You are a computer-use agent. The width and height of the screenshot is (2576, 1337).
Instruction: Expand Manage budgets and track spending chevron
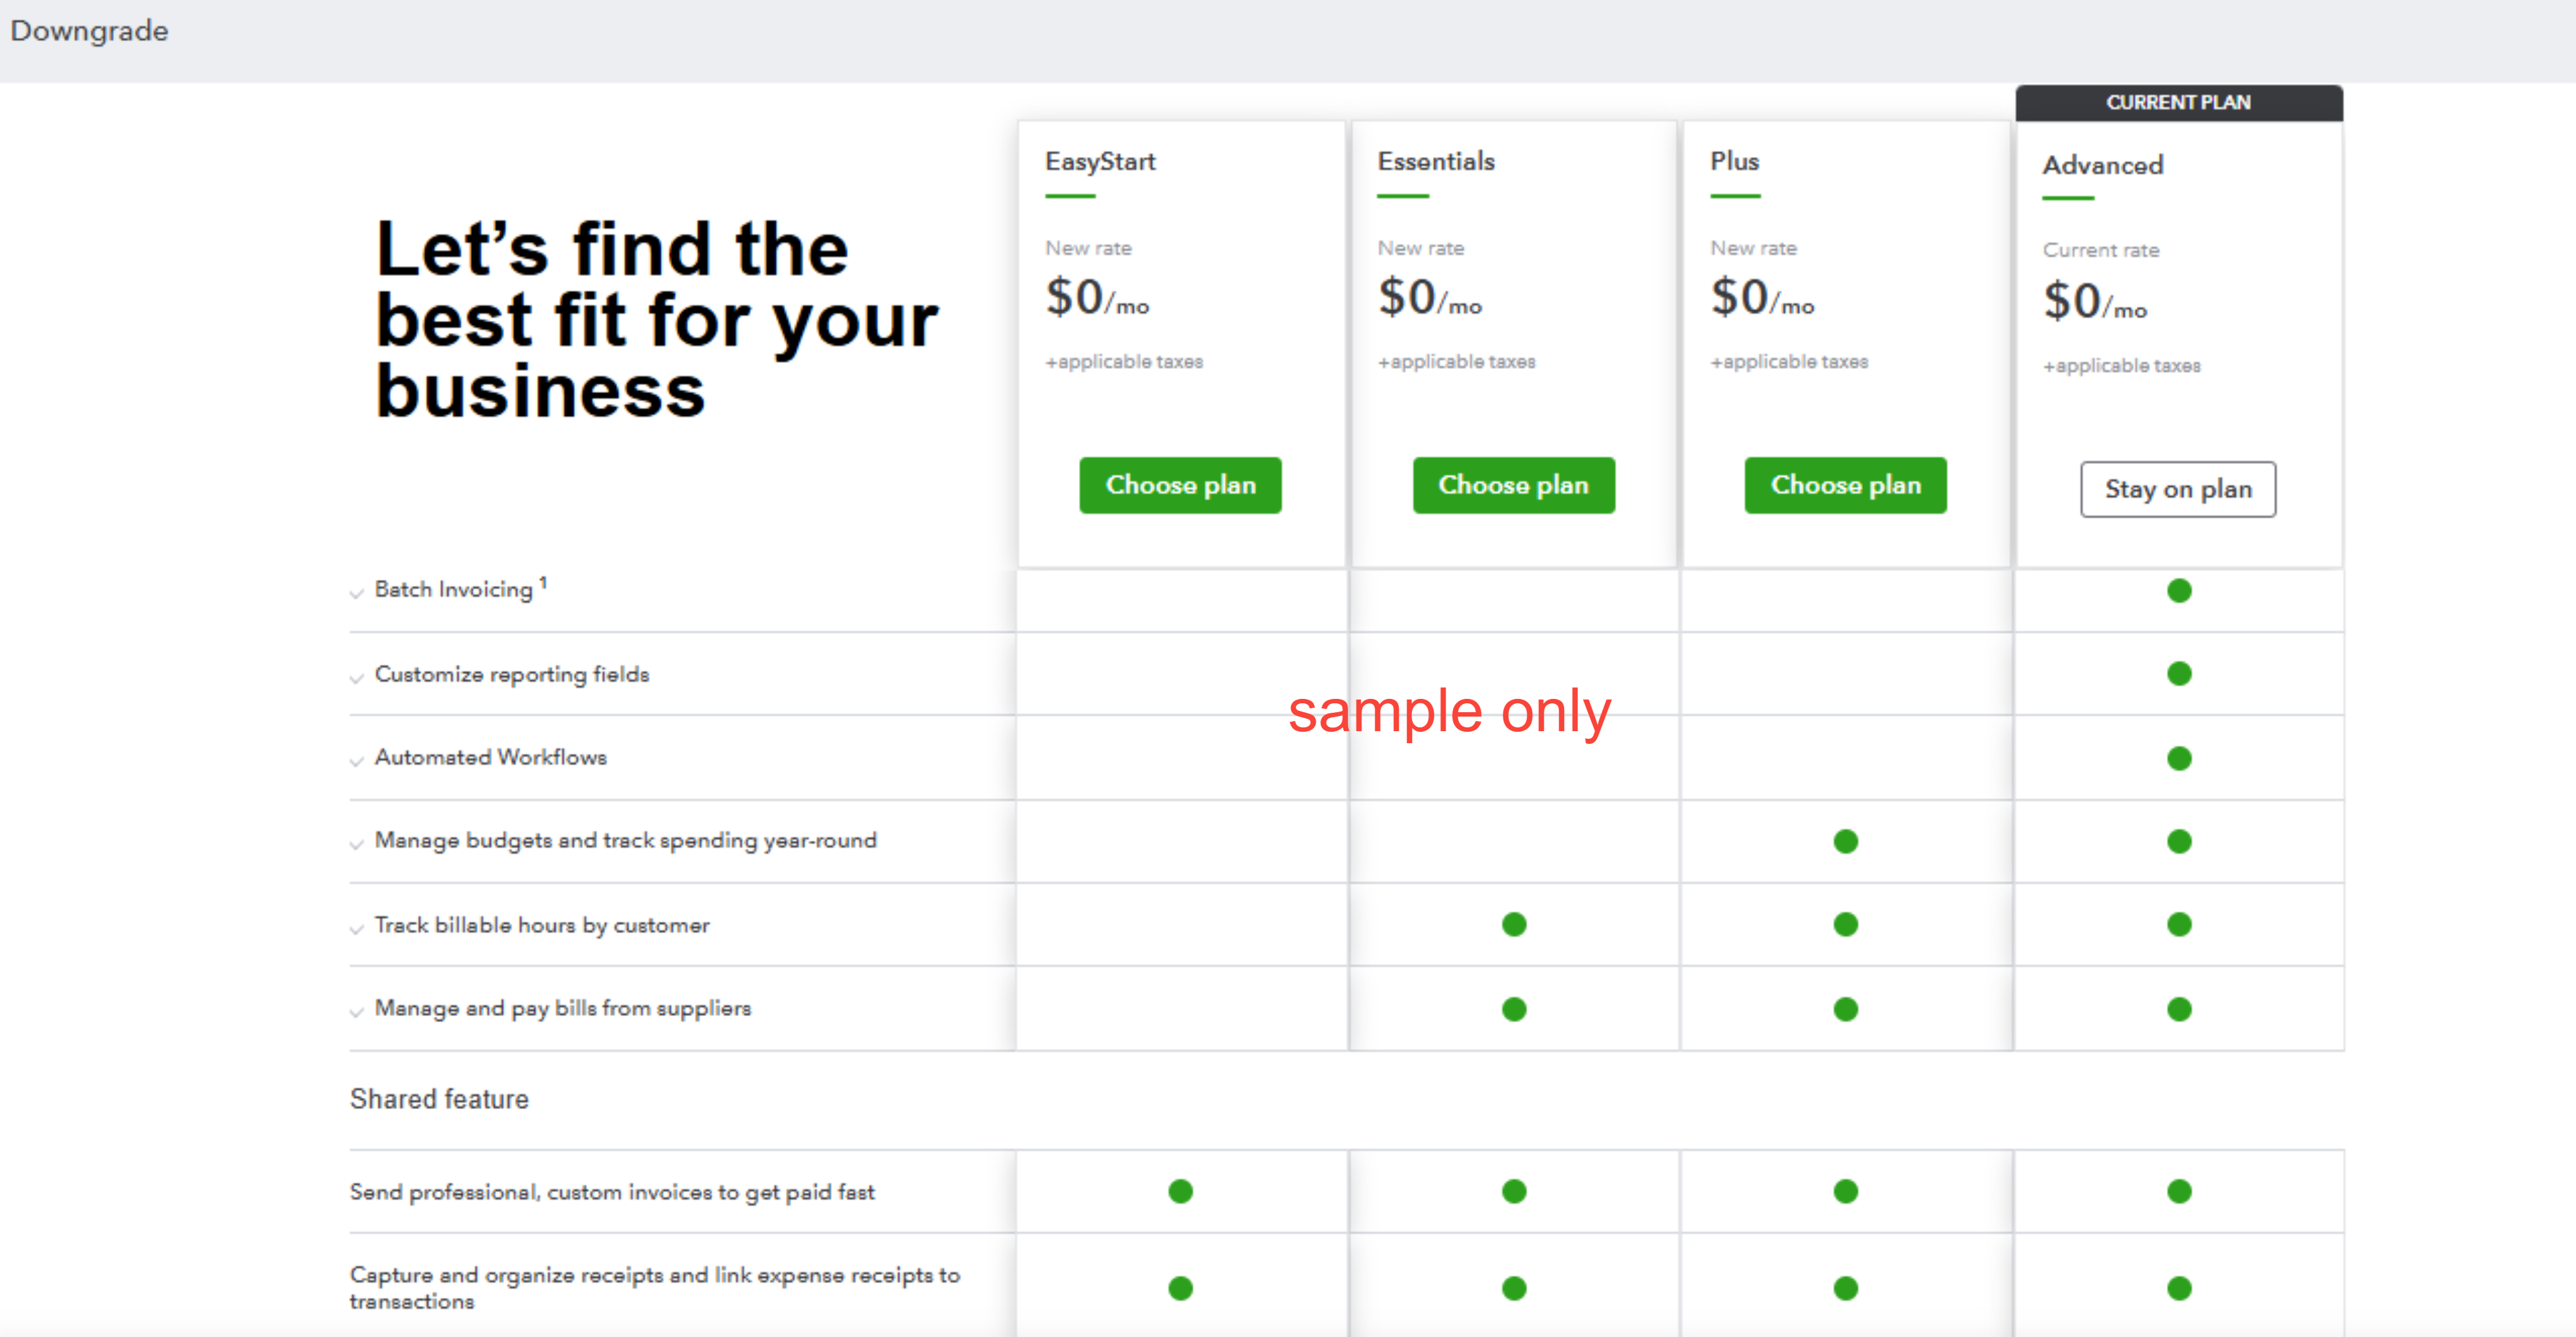tap(356, 845)
